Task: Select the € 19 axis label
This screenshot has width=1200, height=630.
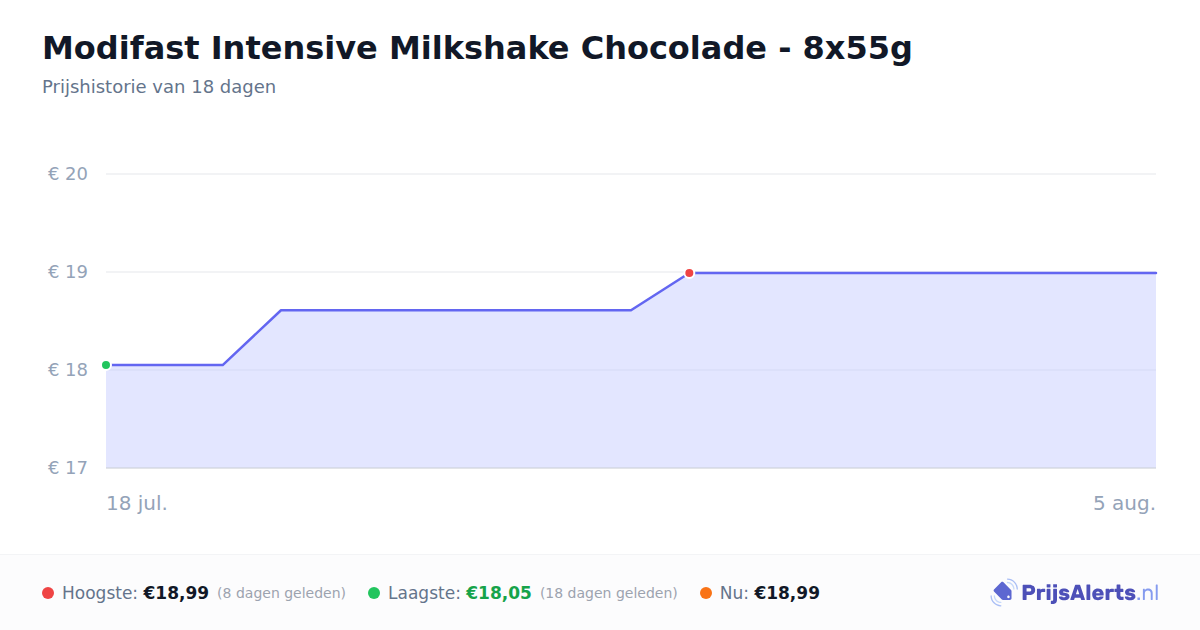Action: tap(68, 272)
